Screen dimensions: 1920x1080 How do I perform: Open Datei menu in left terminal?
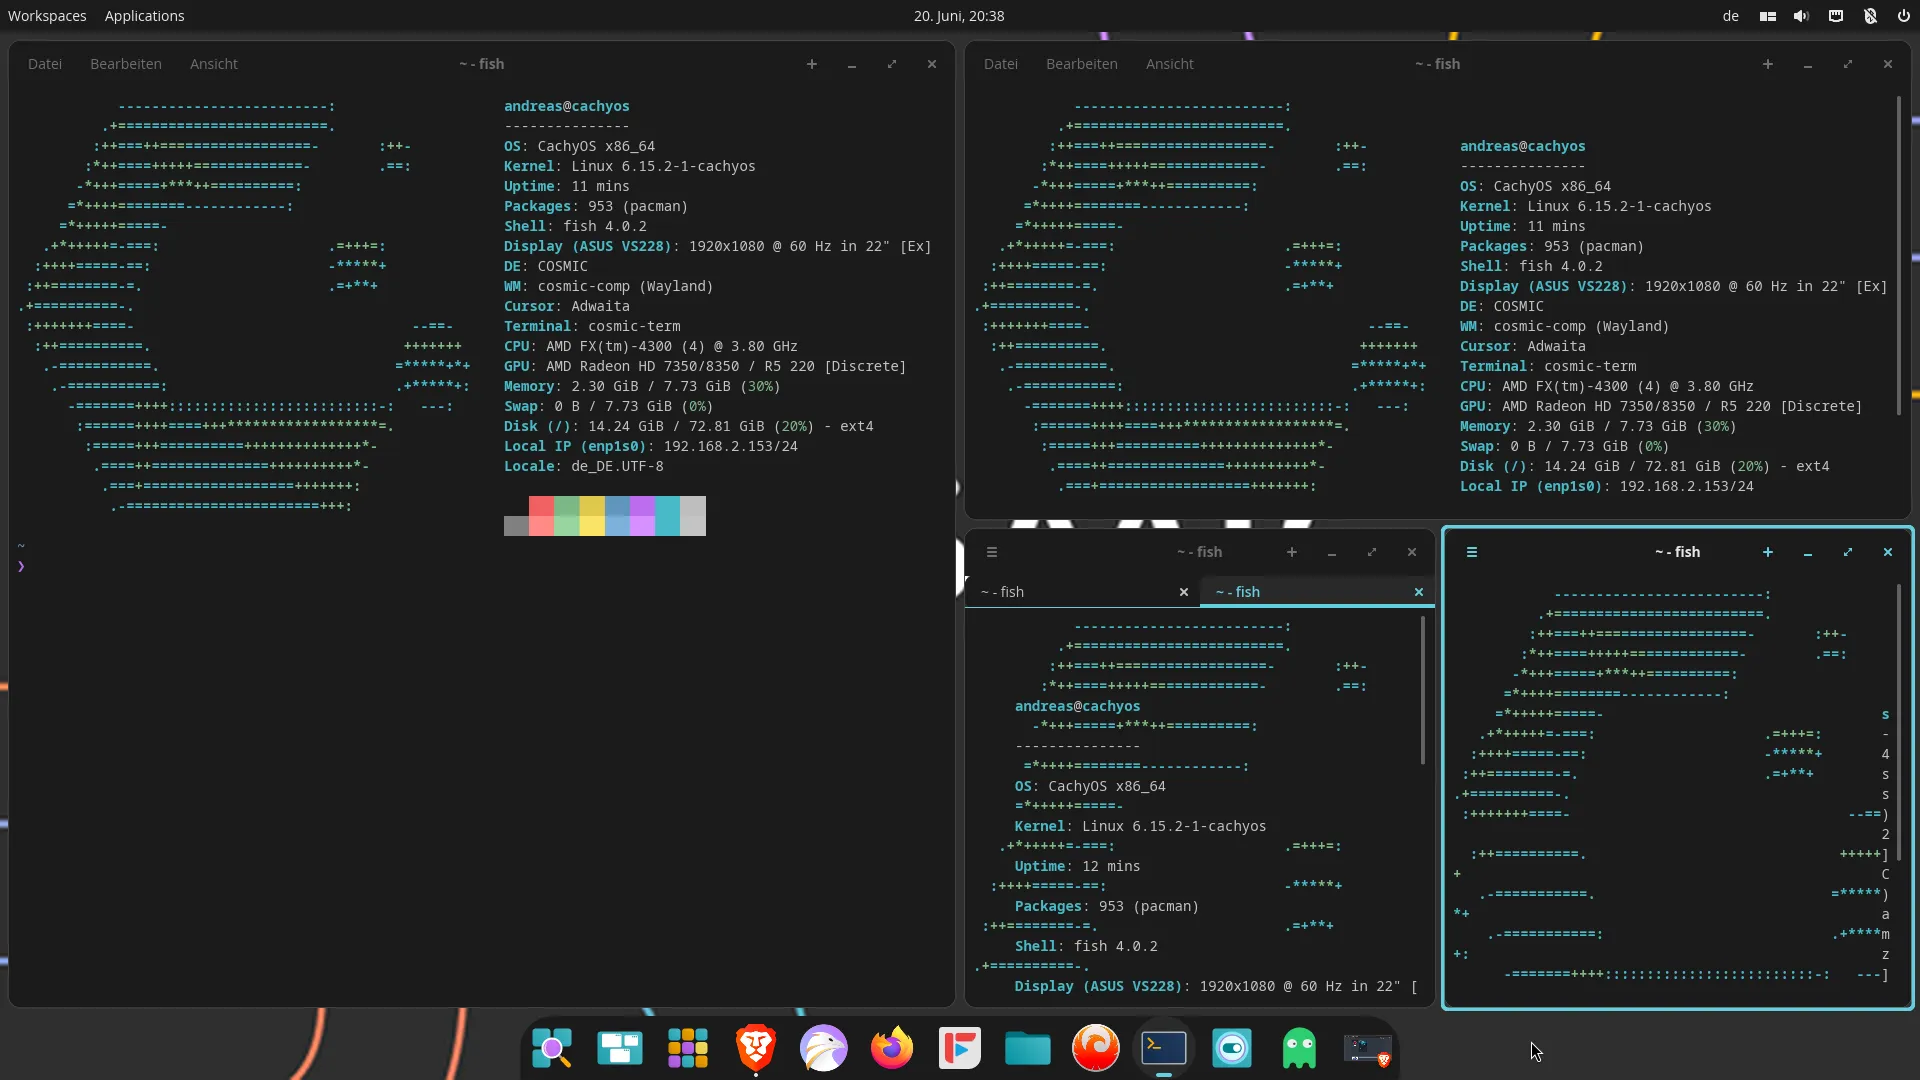[45, 64]
